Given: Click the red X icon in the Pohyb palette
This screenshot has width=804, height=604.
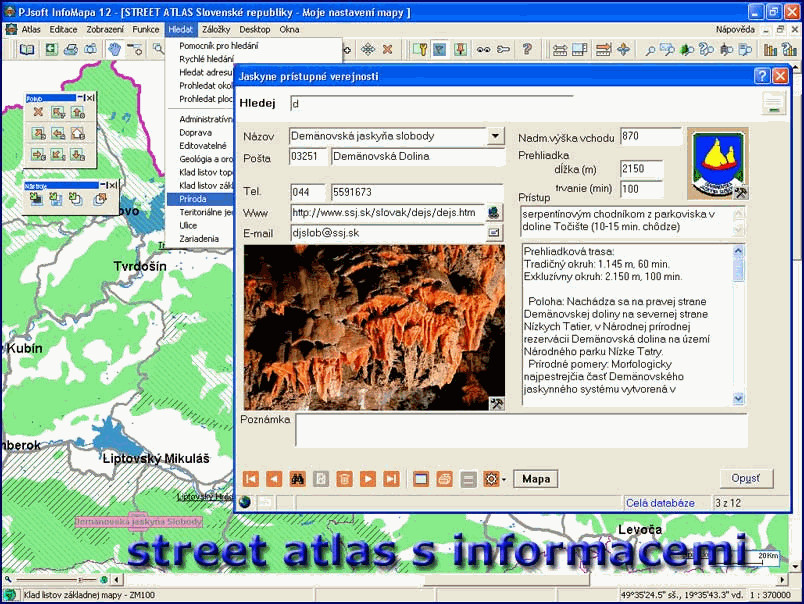Looking at the screenshot, I should click(38, 112).
